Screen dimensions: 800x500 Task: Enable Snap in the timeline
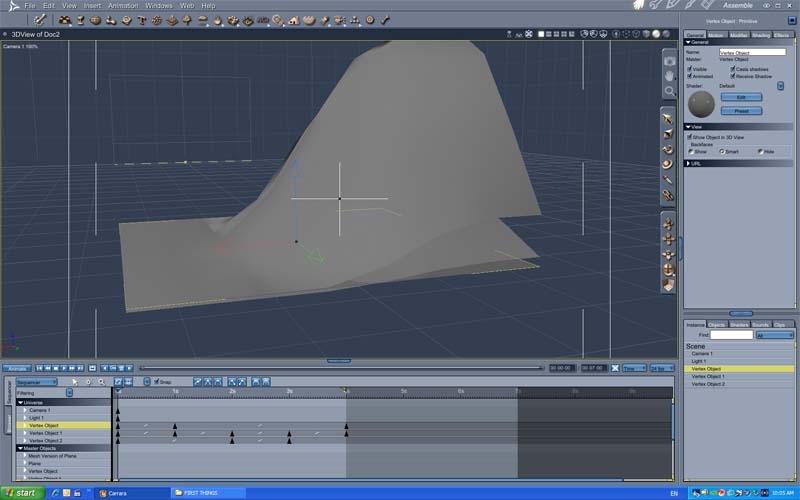(x=156, y=381)
